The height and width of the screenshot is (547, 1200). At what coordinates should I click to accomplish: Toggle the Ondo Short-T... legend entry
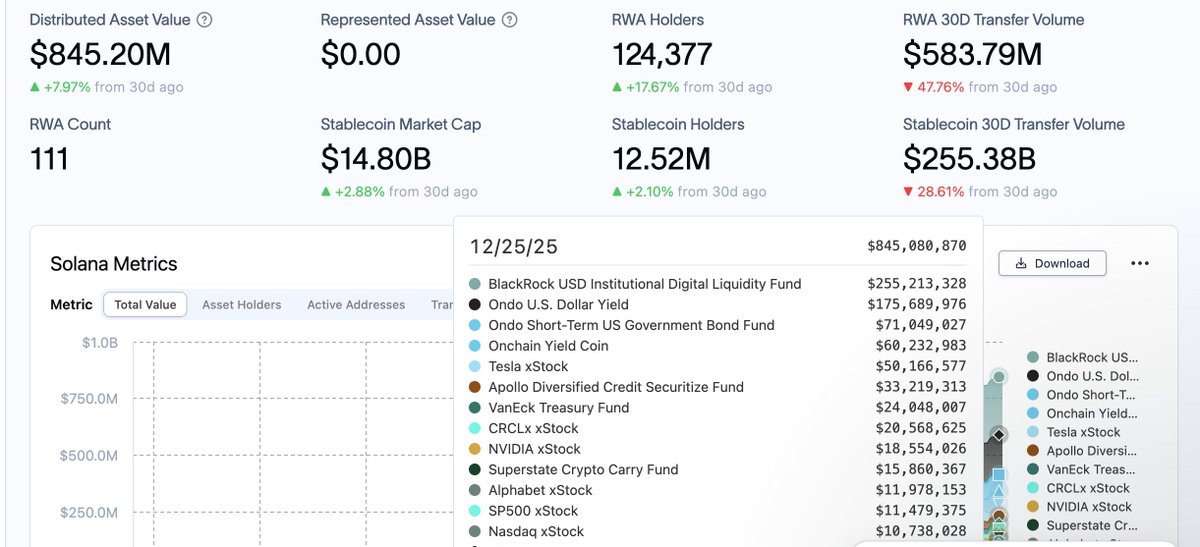(1083, 395)
